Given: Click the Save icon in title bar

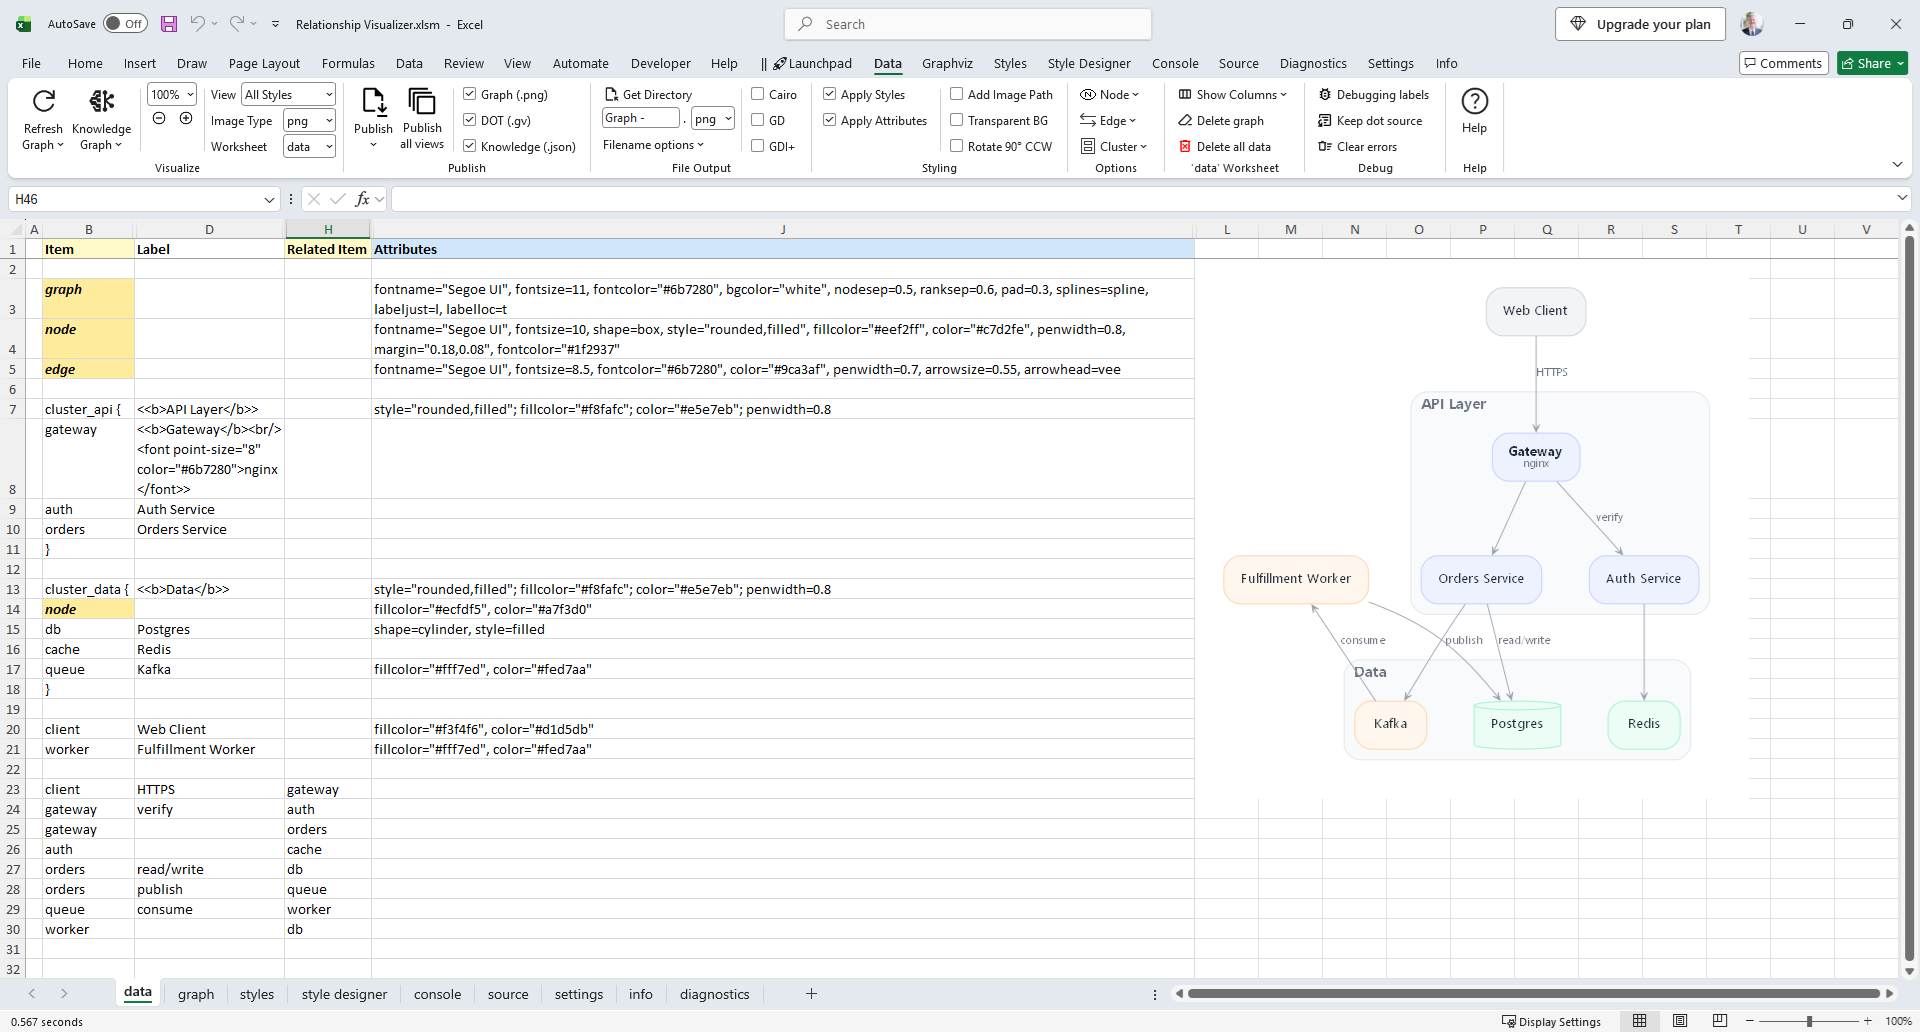Looking at the screenshot, I should click(x=169, y=24).
